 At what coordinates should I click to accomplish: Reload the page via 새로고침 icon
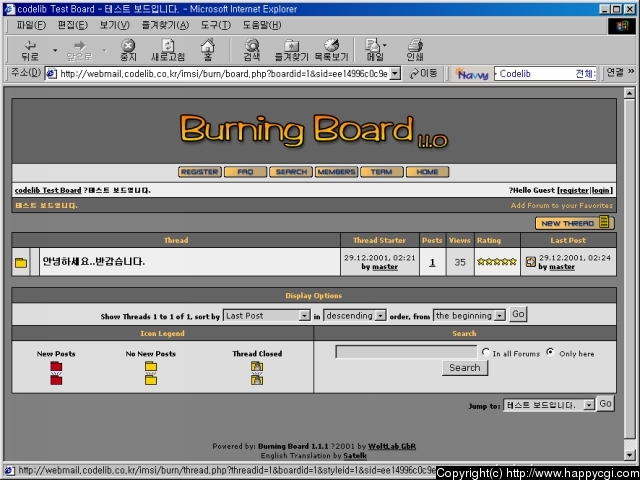pos(168,51)
